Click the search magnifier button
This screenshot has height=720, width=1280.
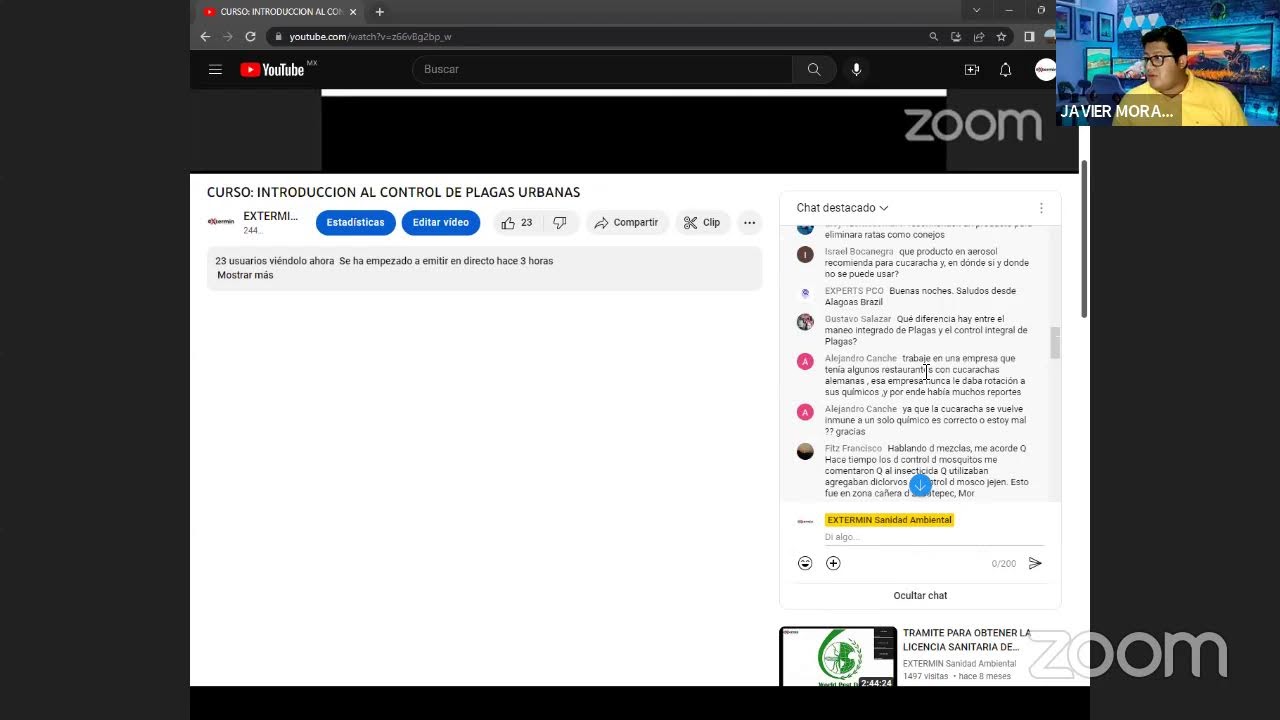(814, 69)
